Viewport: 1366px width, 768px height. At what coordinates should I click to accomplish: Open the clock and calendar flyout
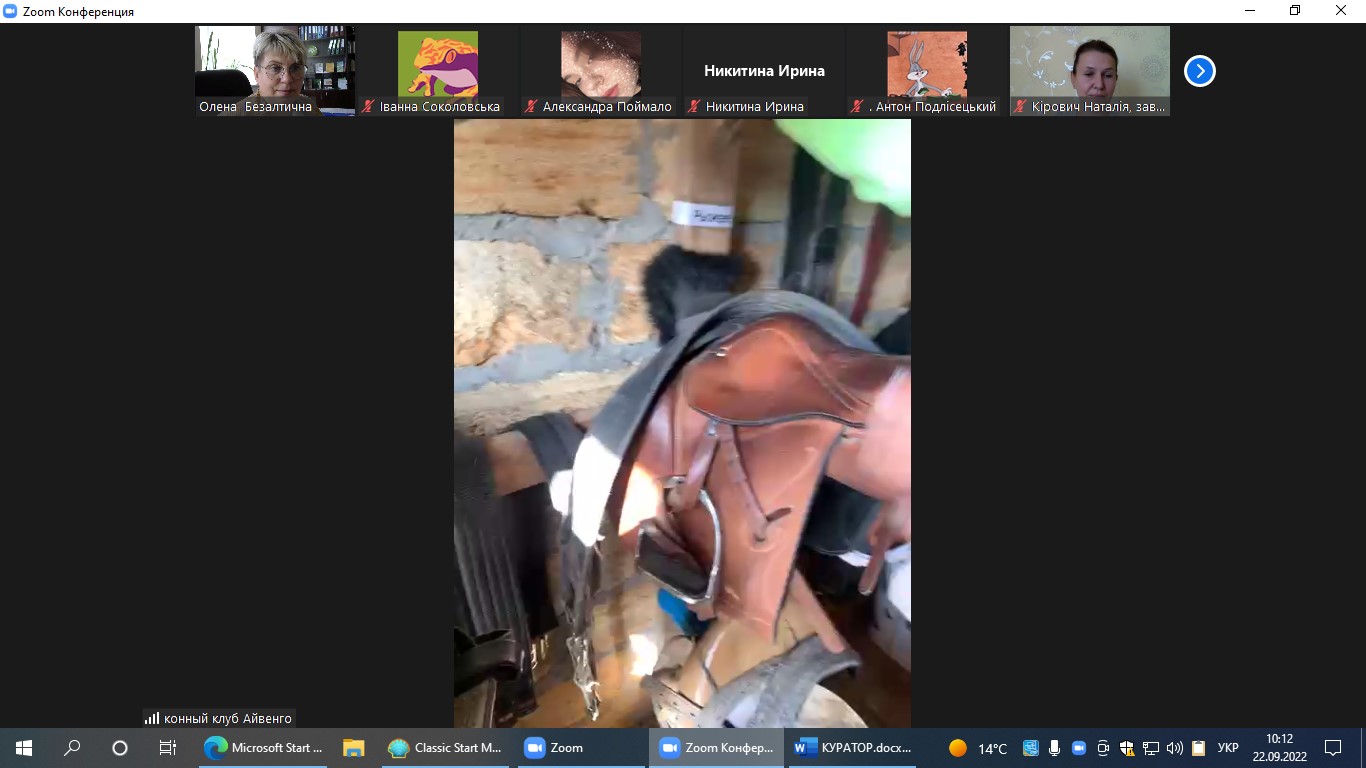point(1279,748)
